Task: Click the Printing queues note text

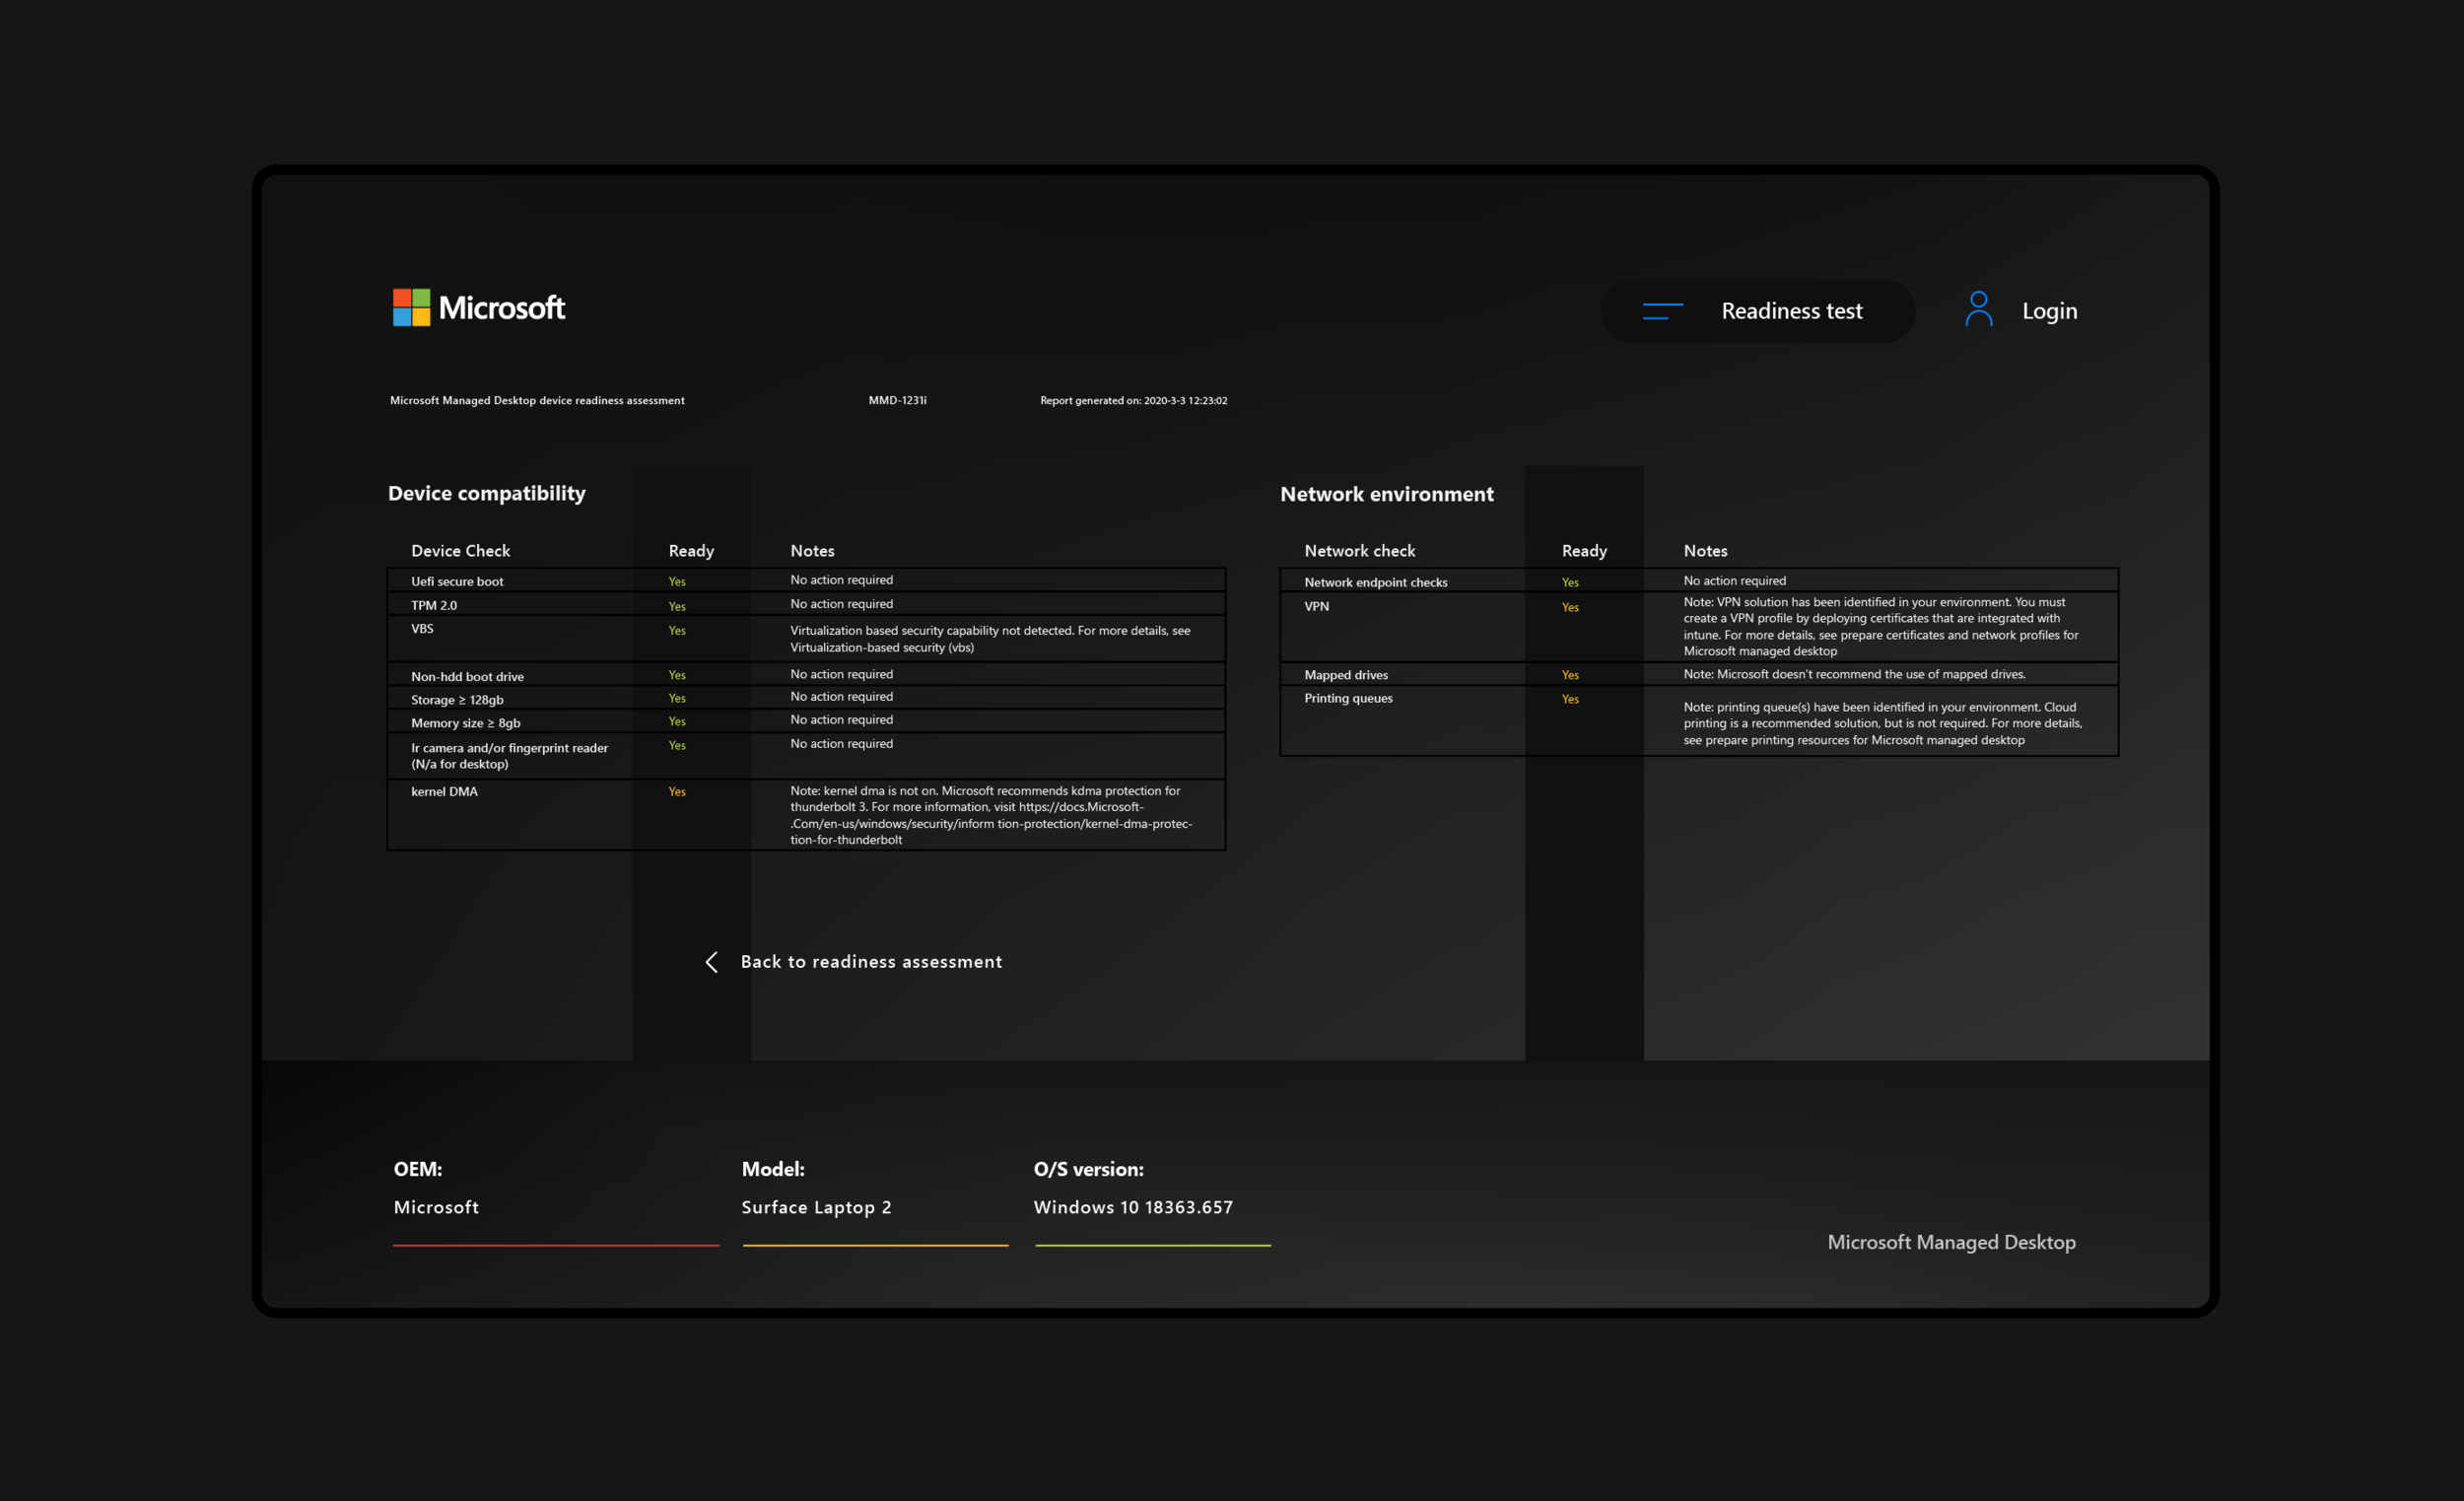Action: (x=1882, y=723)
